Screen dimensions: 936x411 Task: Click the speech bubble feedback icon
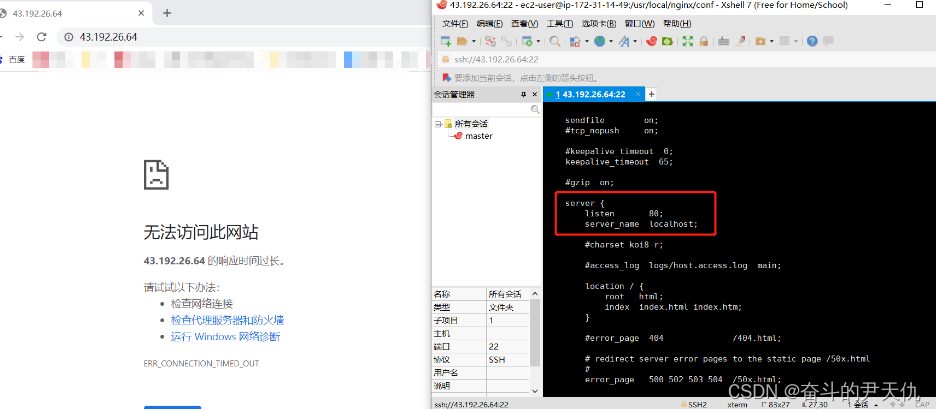829,41
